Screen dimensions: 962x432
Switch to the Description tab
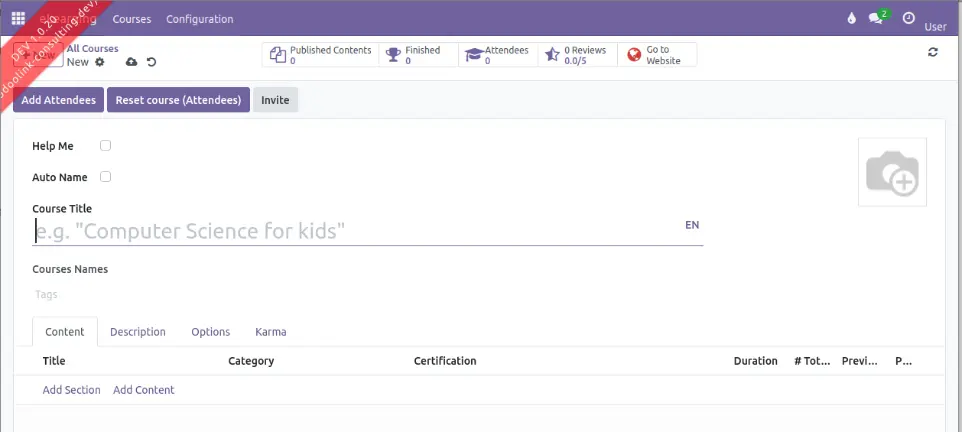138,332
